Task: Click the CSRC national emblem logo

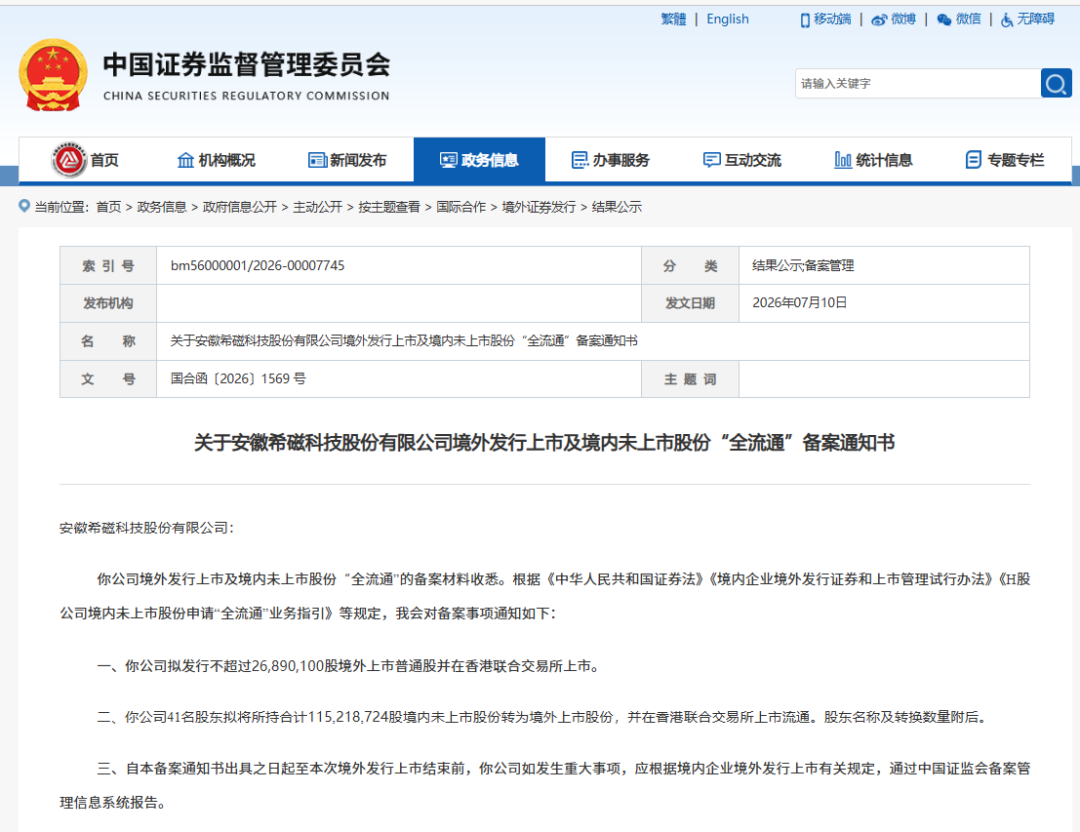Action: click(x=53, y=76)
